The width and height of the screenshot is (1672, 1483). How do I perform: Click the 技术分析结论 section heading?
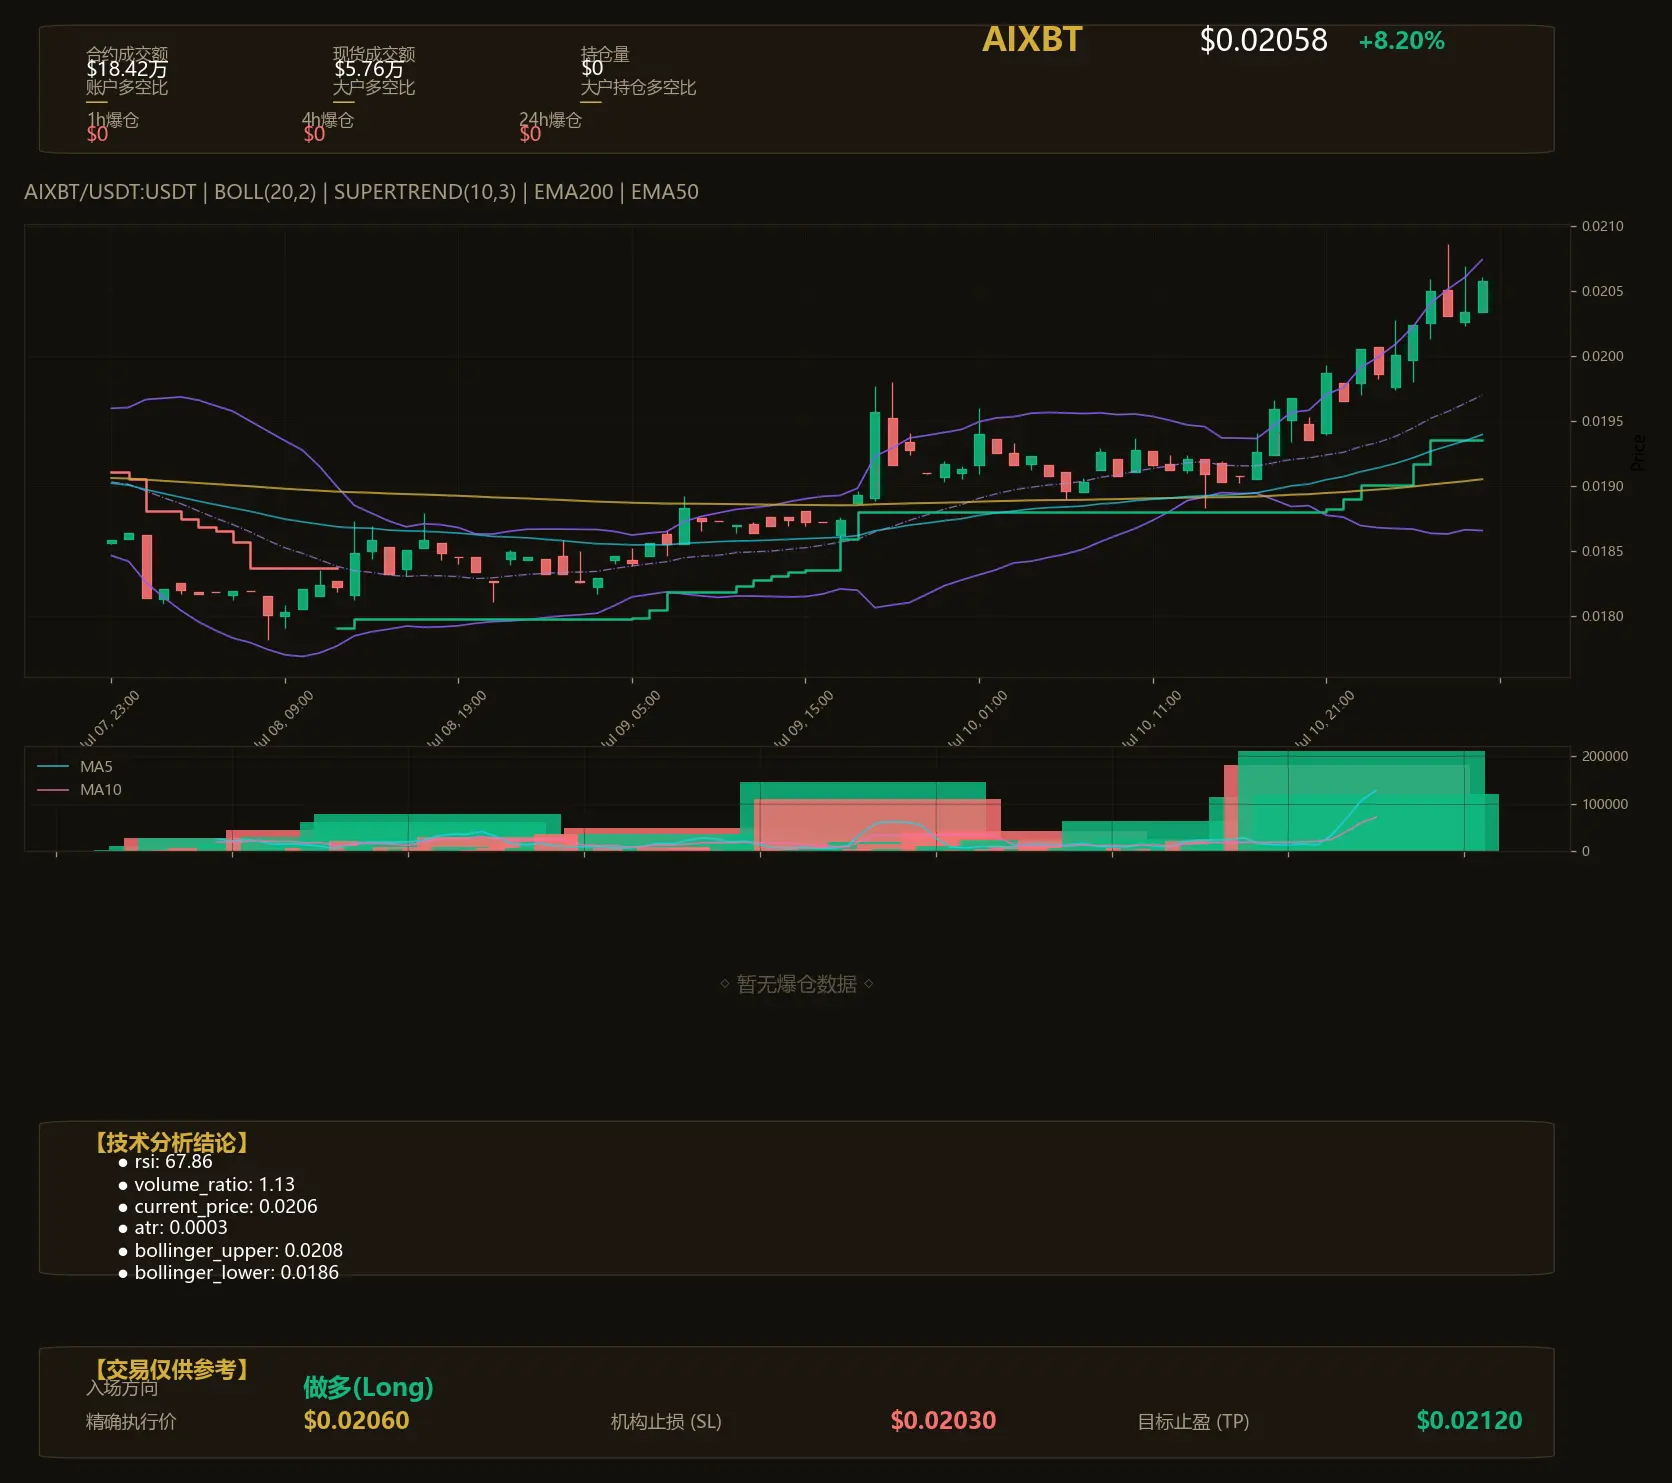point(170,1142)
